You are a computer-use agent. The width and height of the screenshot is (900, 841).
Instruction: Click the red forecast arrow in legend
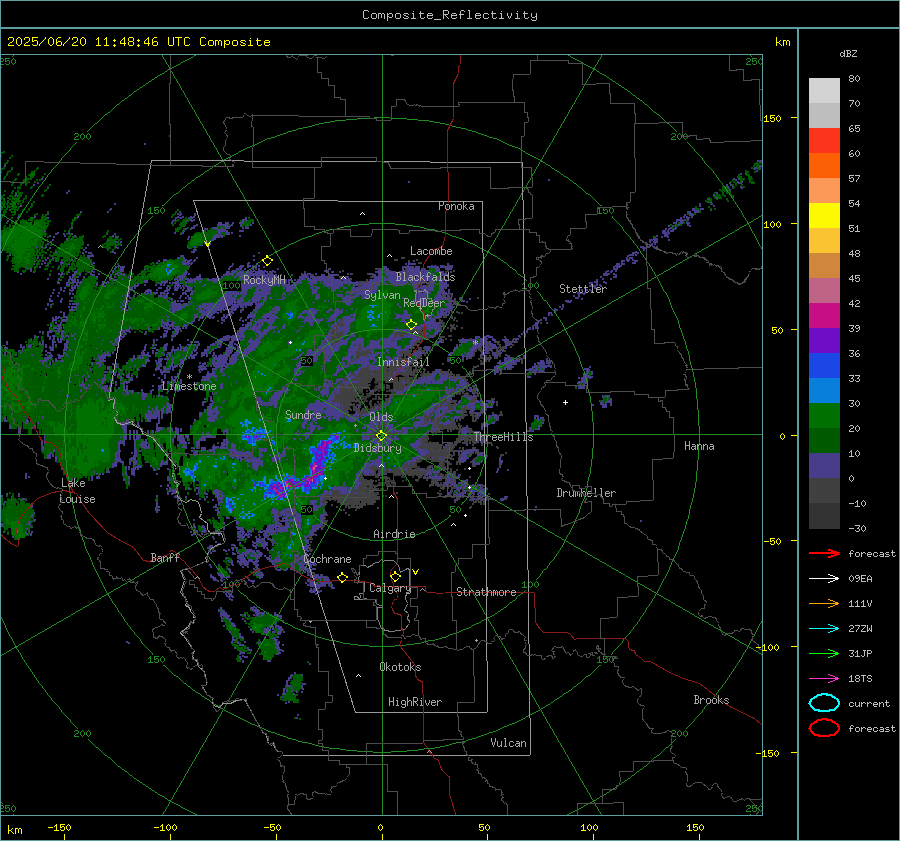click(824, 553)
